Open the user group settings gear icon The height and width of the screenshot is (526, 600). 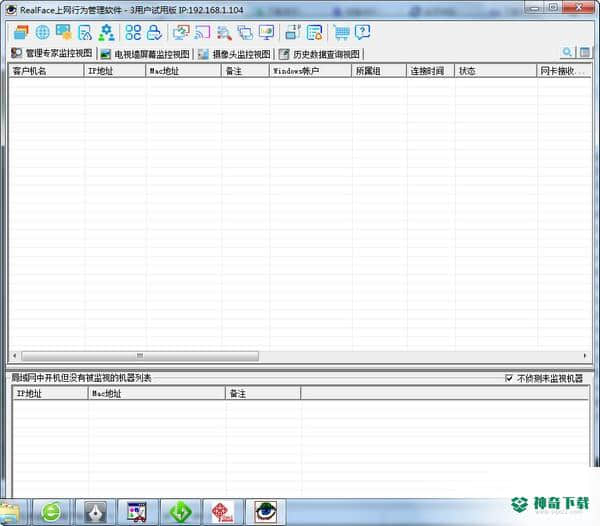[x=106, y=33]
